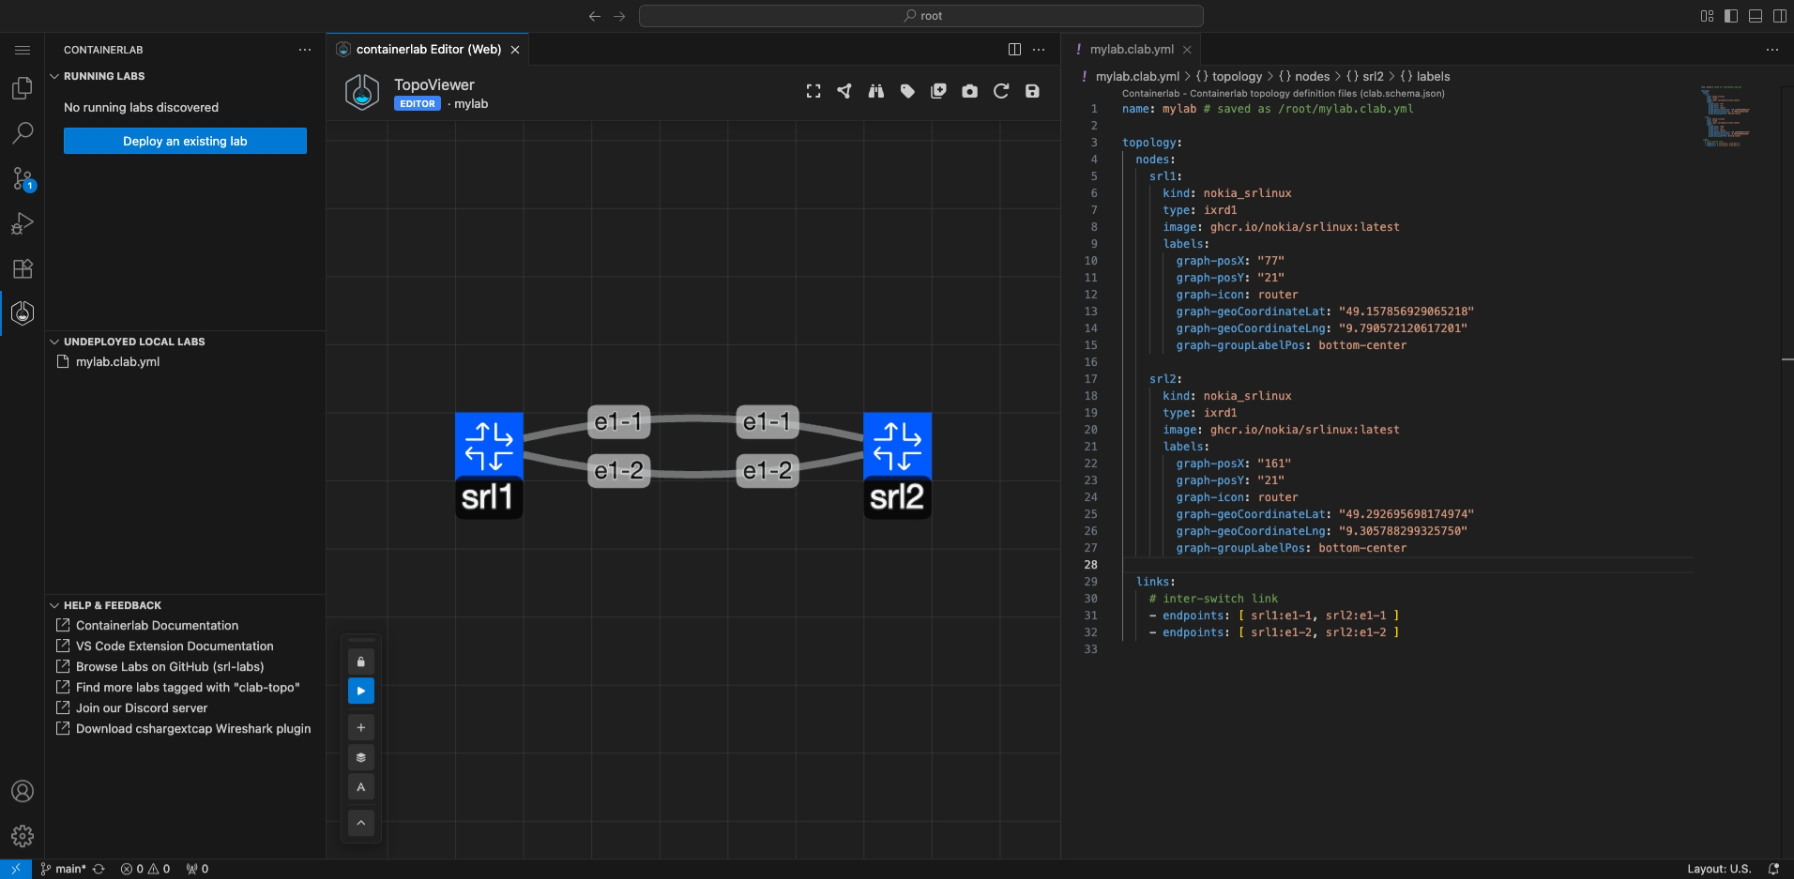Collapse the Undeployed Local Labs section
The image size is (1794, 879).
[x=134, y=341]
